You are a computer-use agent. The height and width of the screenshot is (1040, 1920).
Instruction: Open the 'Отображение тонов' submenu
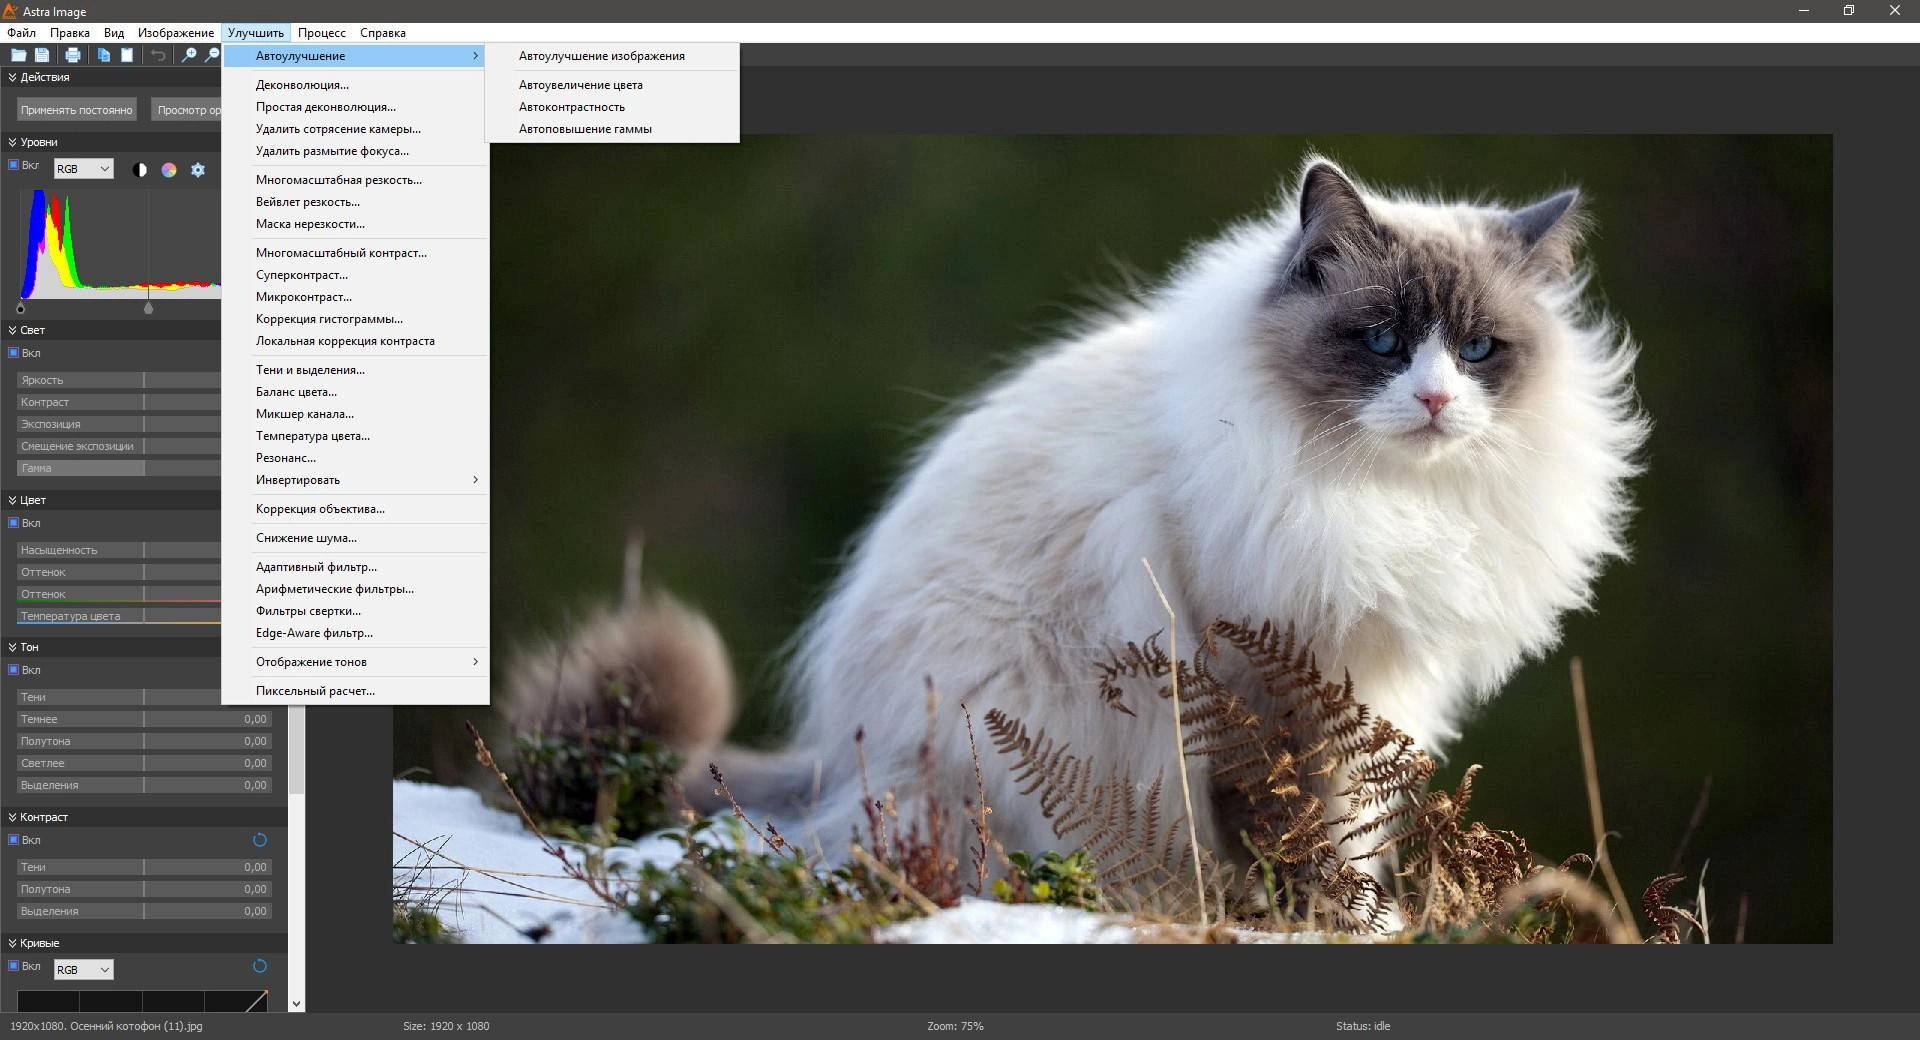[x=356, y=662]
